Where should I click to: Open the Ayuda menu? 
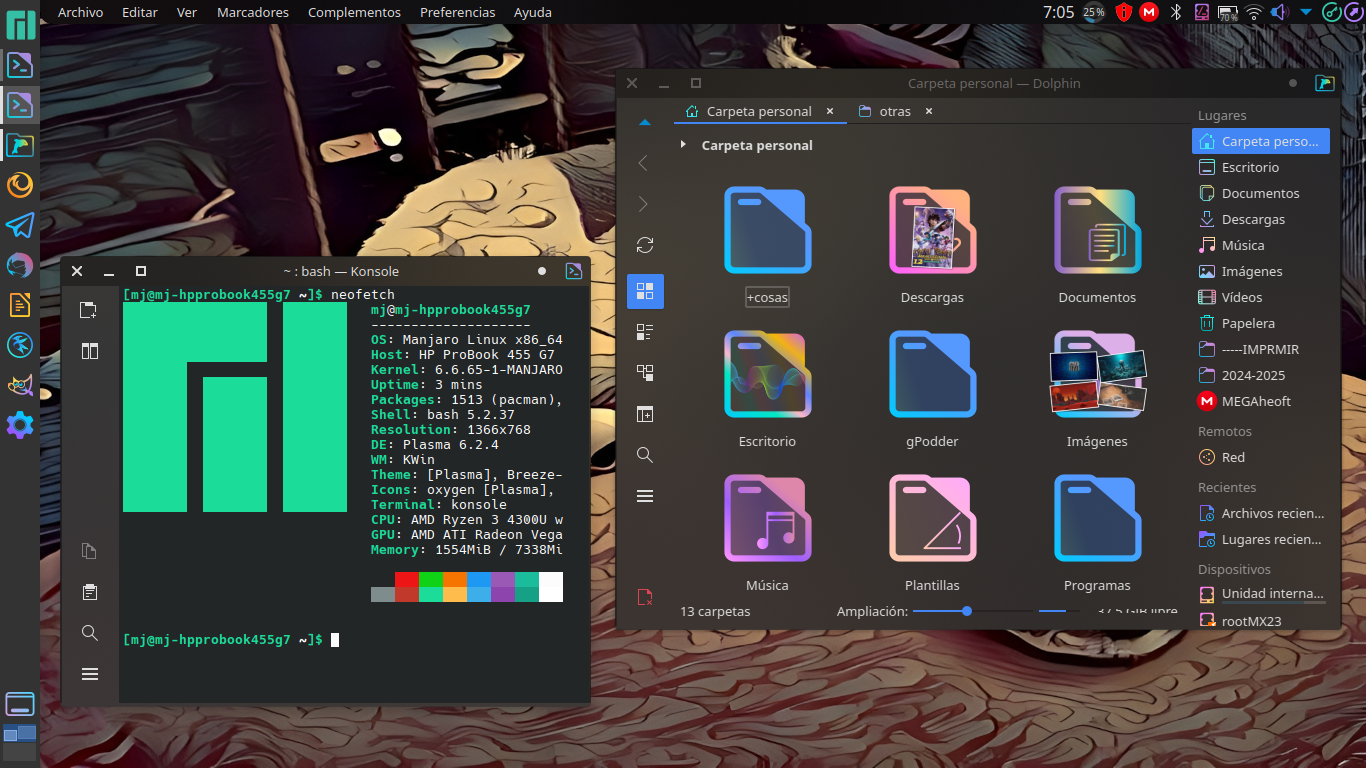532,12
